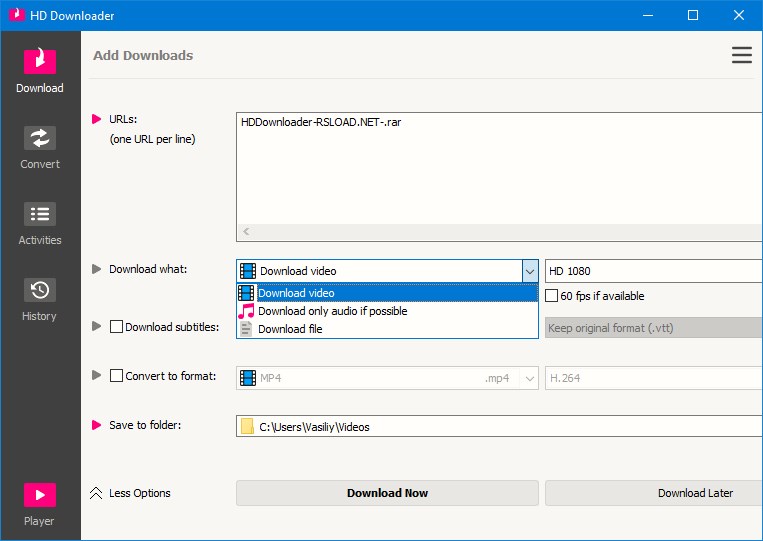Collapse the Download what dropdown arrow
Viewport: 763px width, 541px height.
click(530, 271)
